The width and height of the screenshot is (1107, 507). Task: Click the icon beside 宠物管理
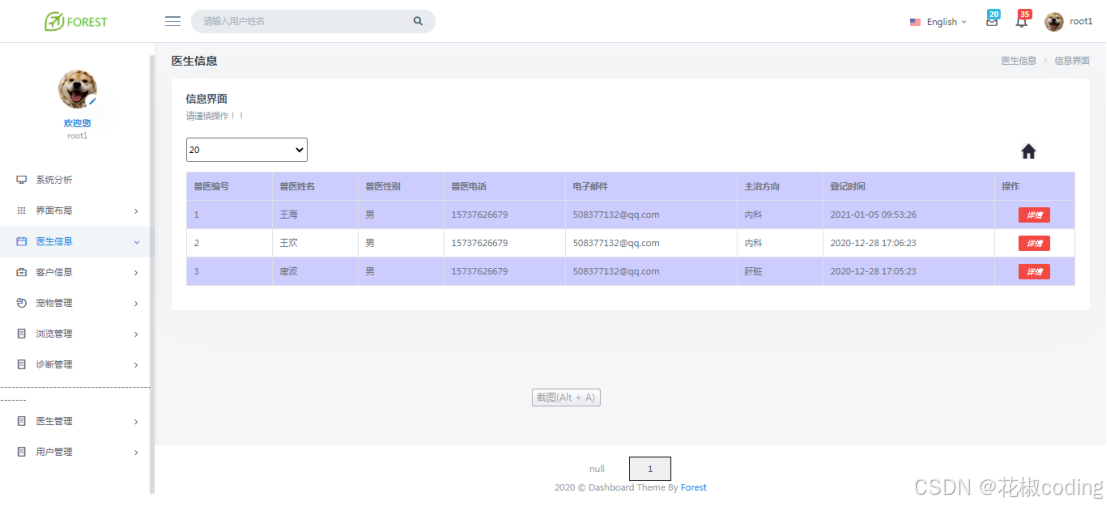(21, 303)
